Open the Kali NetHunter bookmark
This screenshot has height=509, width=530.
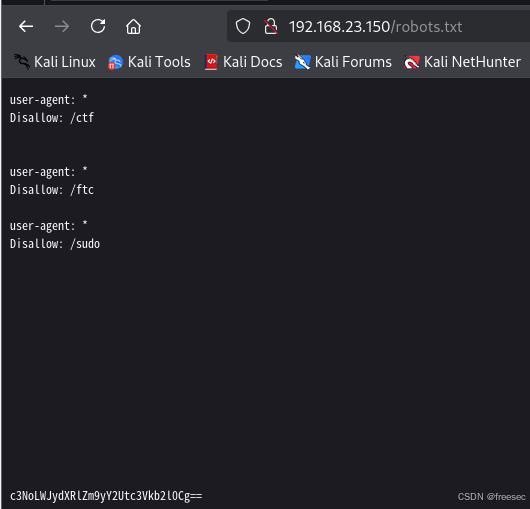coord(462,62)
